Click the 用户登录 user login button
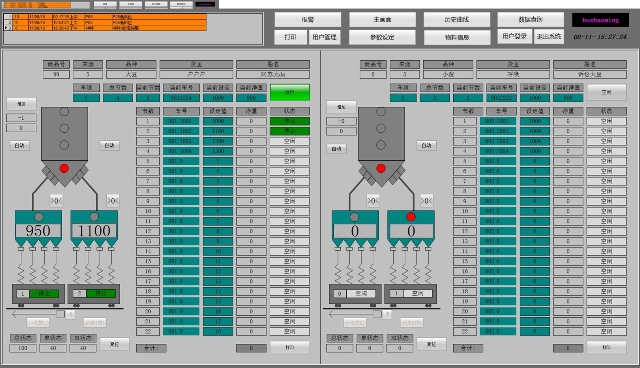Viewport: 640px width, 368px height. pyautogui.click(x=514, y=36)
